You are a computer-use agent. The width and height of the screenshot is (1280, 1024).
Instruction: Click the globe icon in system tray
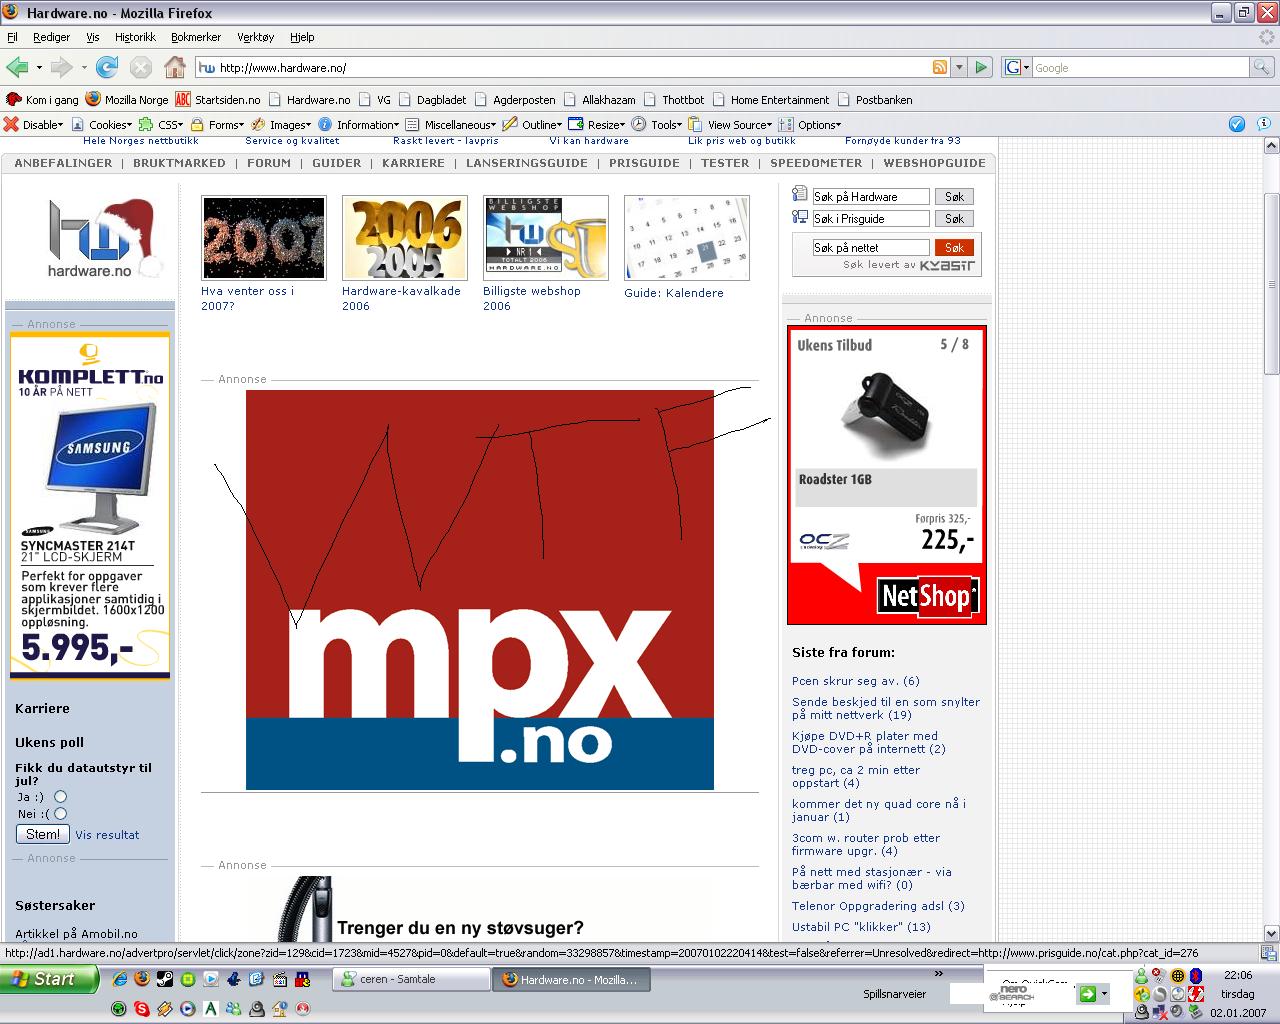click(x=1177, y=975)
